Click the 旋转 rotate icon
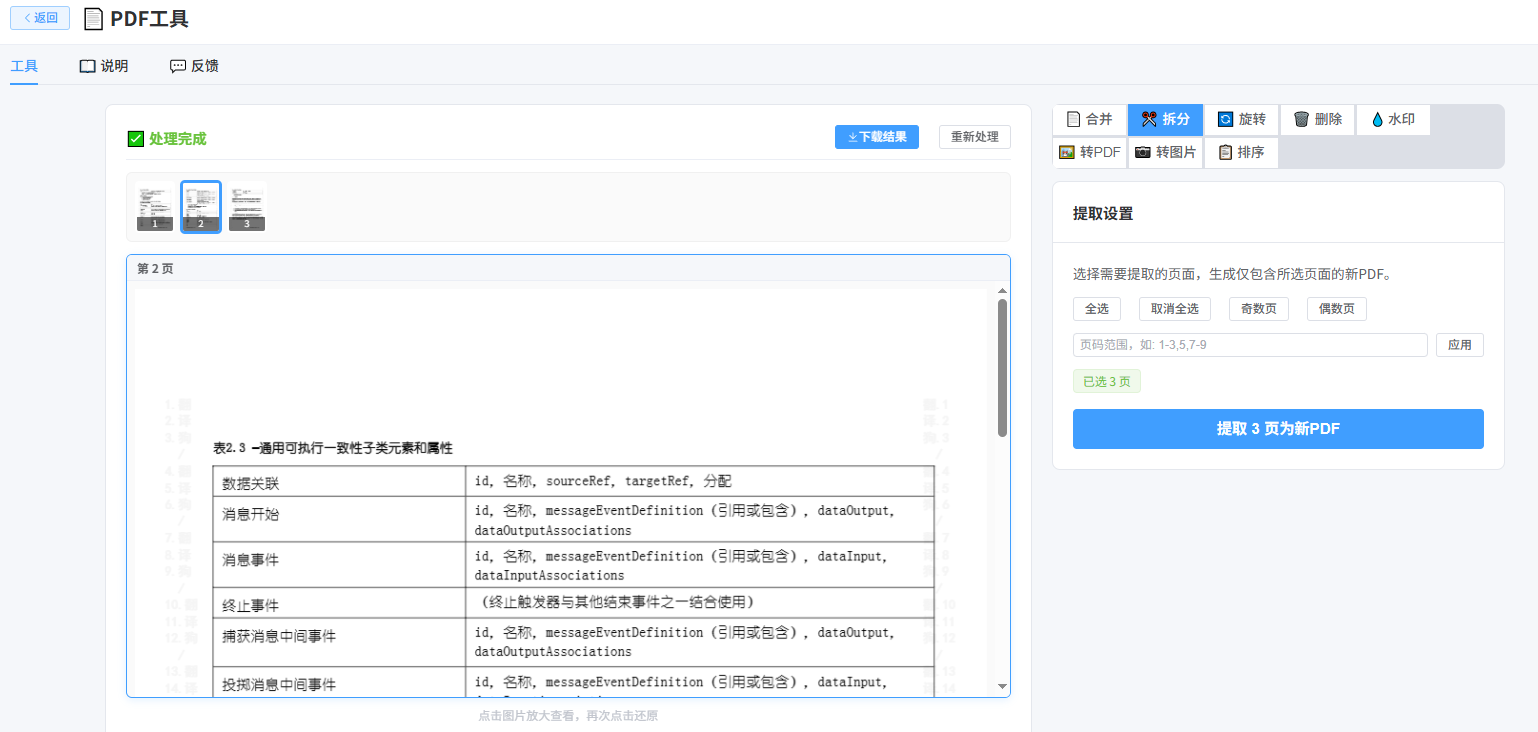 (1225, 119)
